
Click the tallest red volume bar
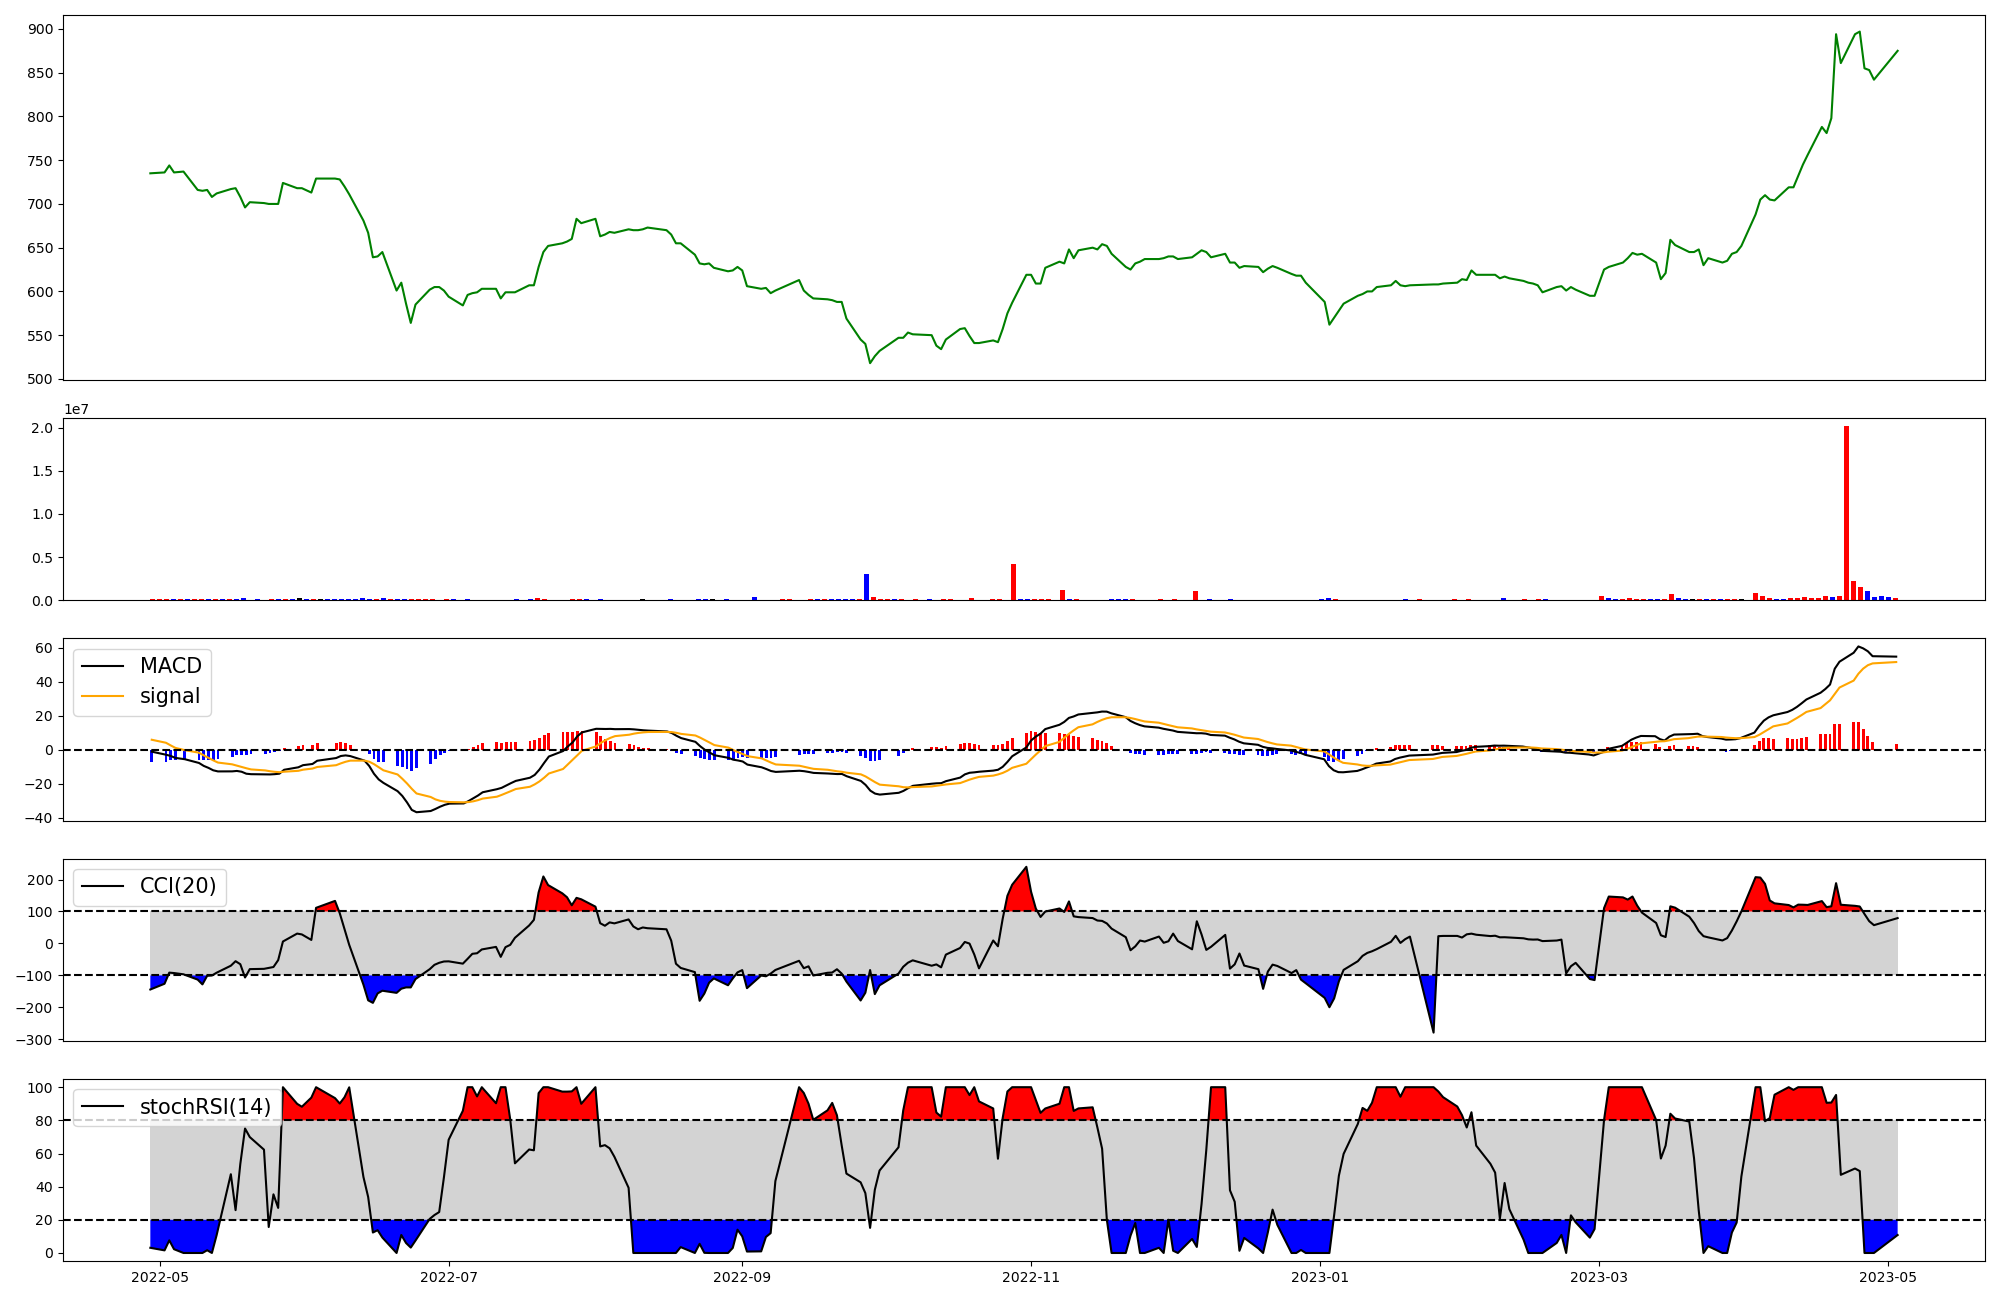click(x=1846, y=513)
